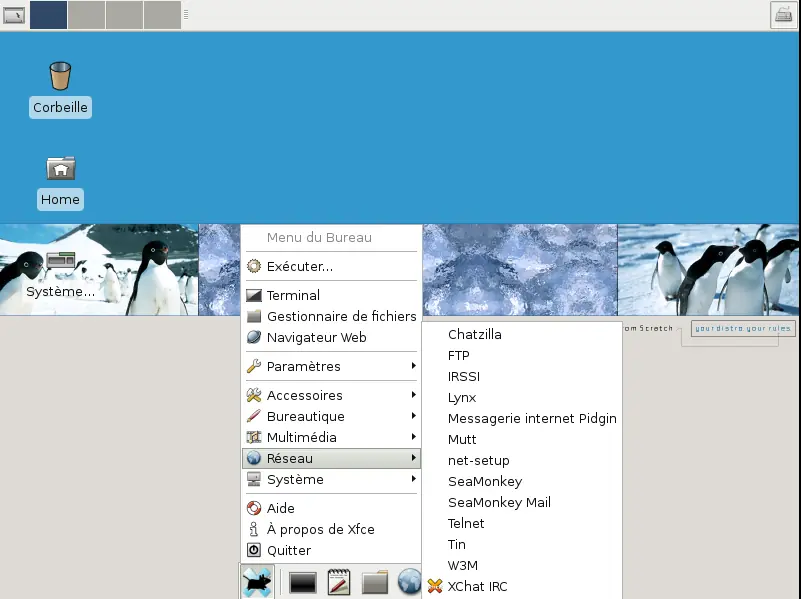This screenshot has height=599, width=801.
Task: Open the Corbeille trash icon
Action: coord(60,76)
